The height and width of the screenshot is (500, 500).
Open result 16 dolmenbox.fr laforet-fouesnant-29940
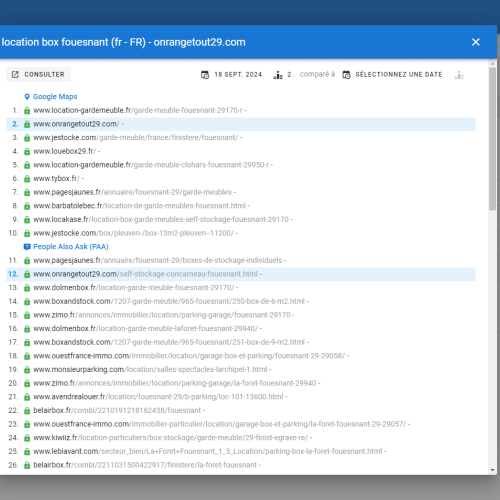146,329
